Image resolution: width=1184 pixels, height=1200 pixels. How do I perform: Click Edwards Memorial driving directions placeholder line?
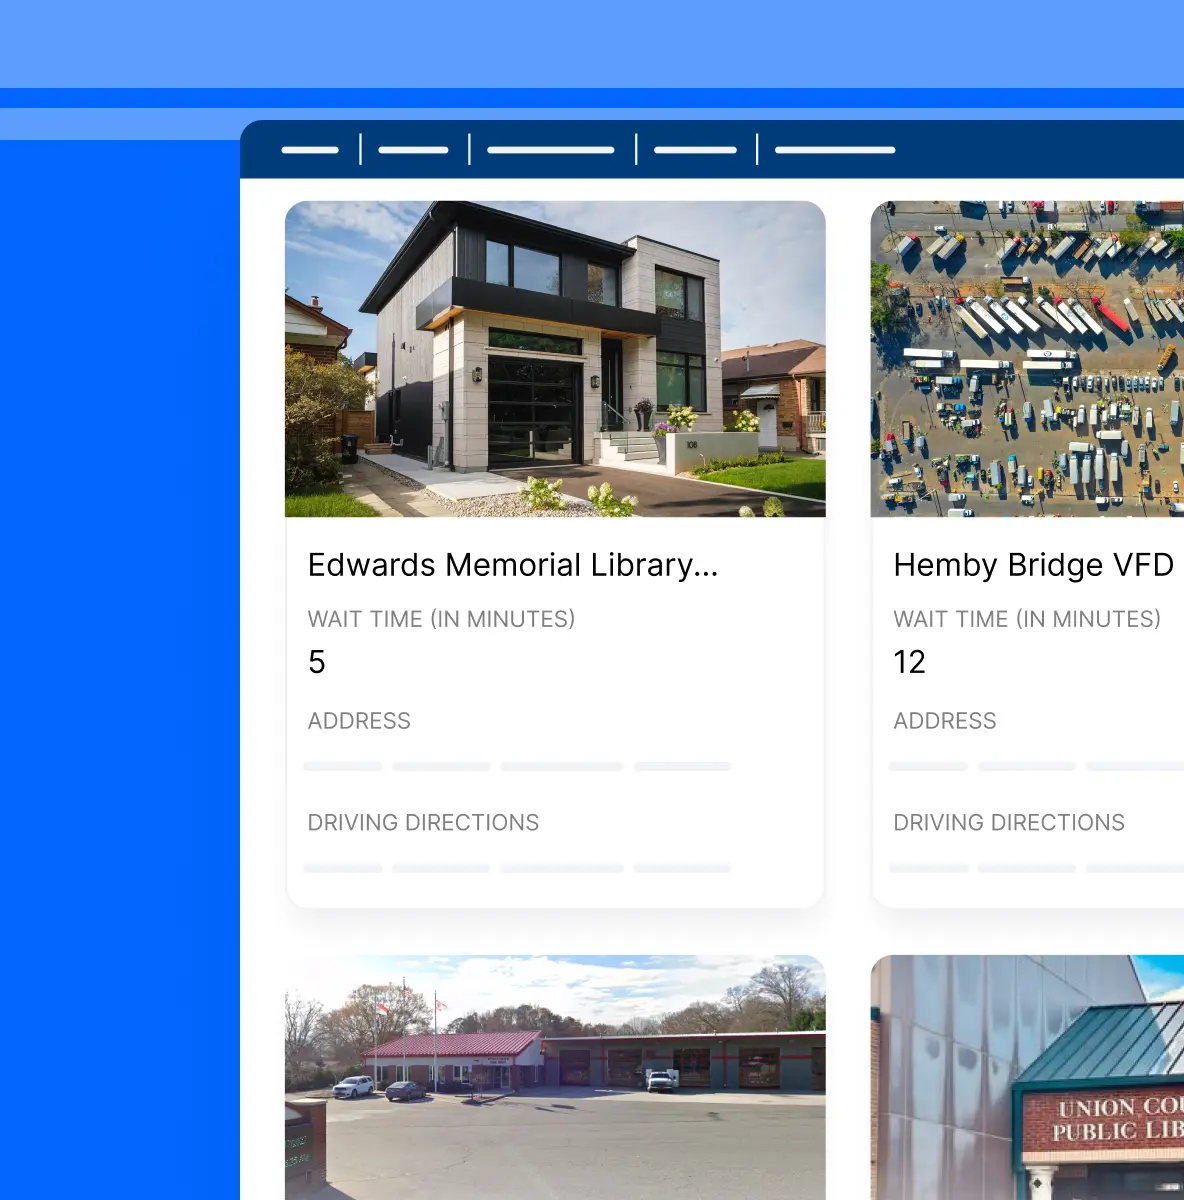(x=517, y=868)
